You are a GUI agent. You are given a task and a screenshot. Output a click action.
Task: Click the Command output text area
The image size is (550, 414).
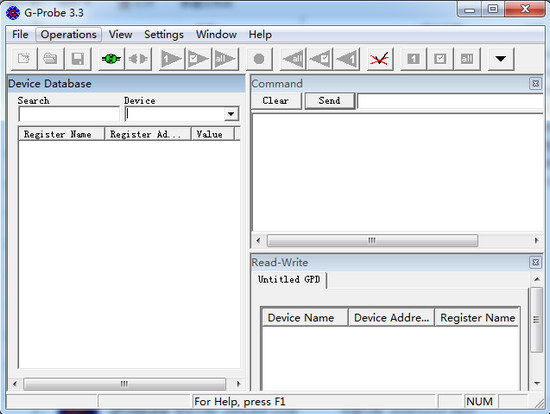[398, 172]
